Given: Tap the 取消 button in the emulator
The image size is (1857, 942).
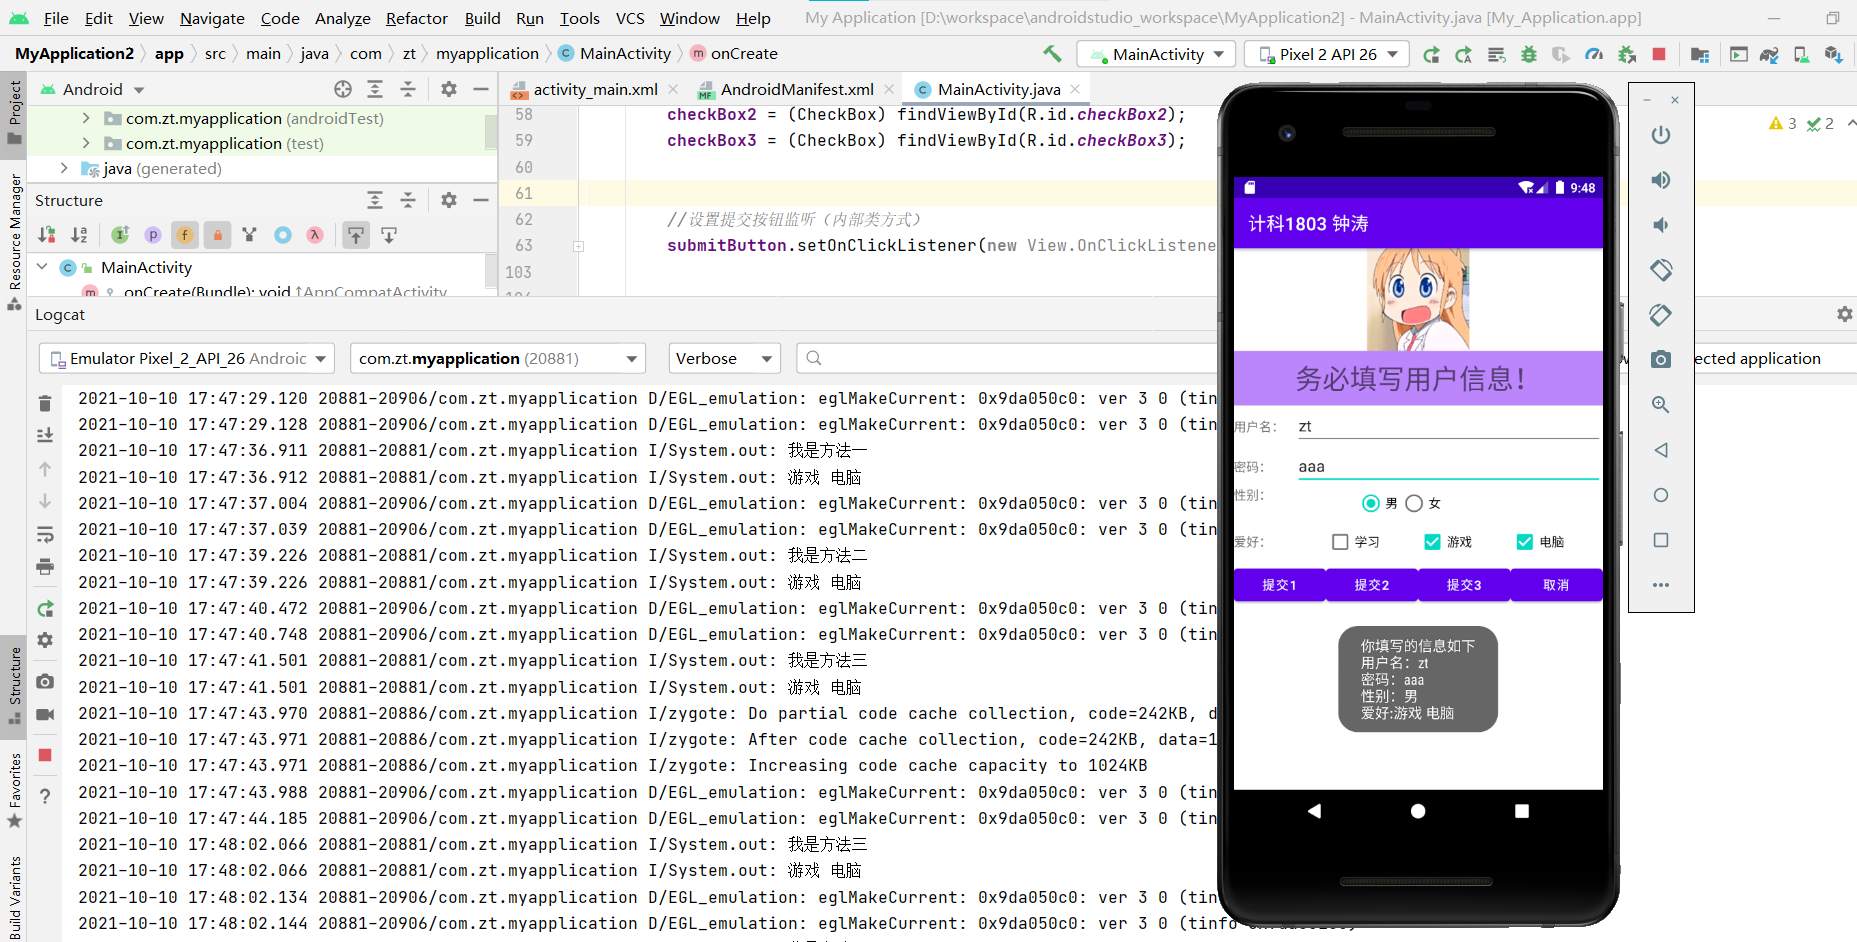Looking at the screenshot, I should point(1556,585).
